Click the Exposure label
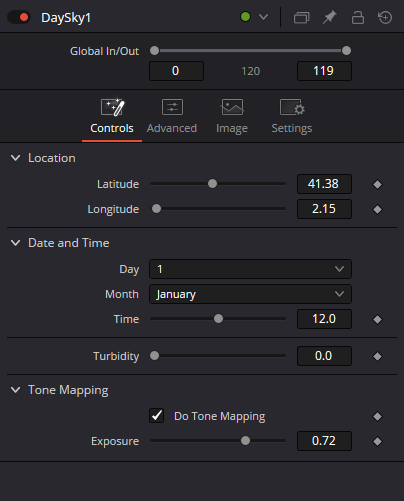404x501 pixels. coord(115,441)
